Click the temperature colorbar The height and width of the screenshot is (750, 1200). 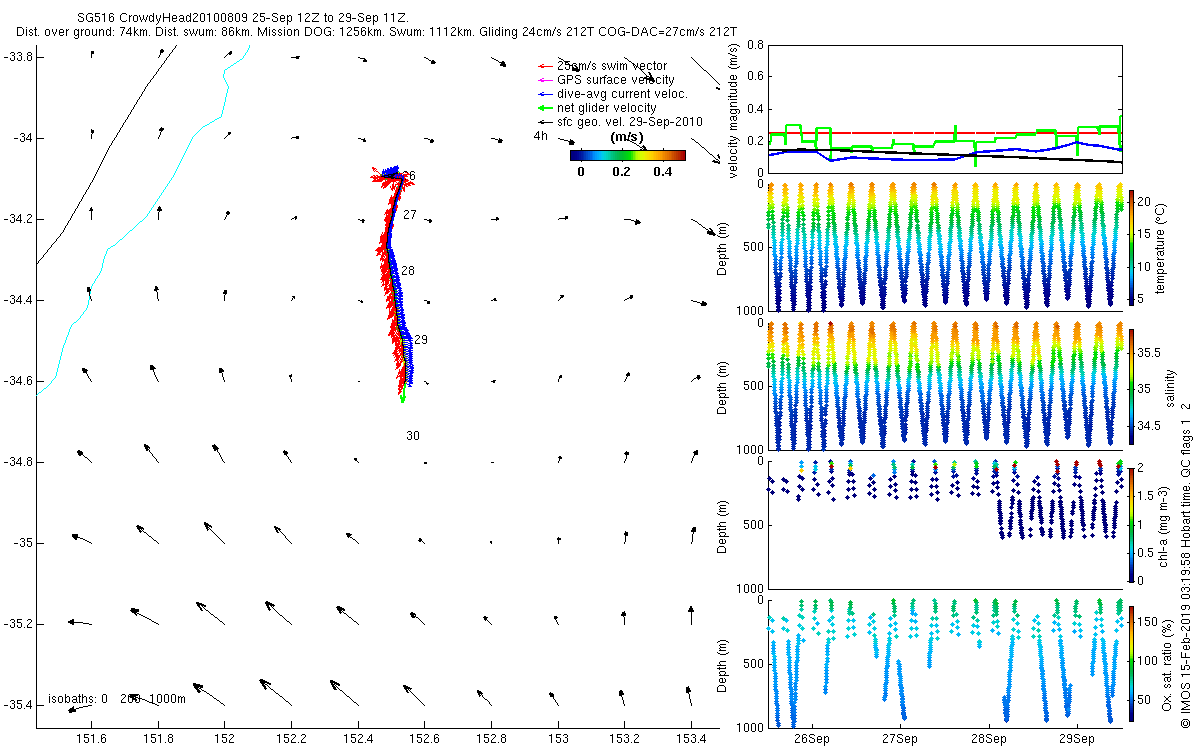click(1132, 247)
